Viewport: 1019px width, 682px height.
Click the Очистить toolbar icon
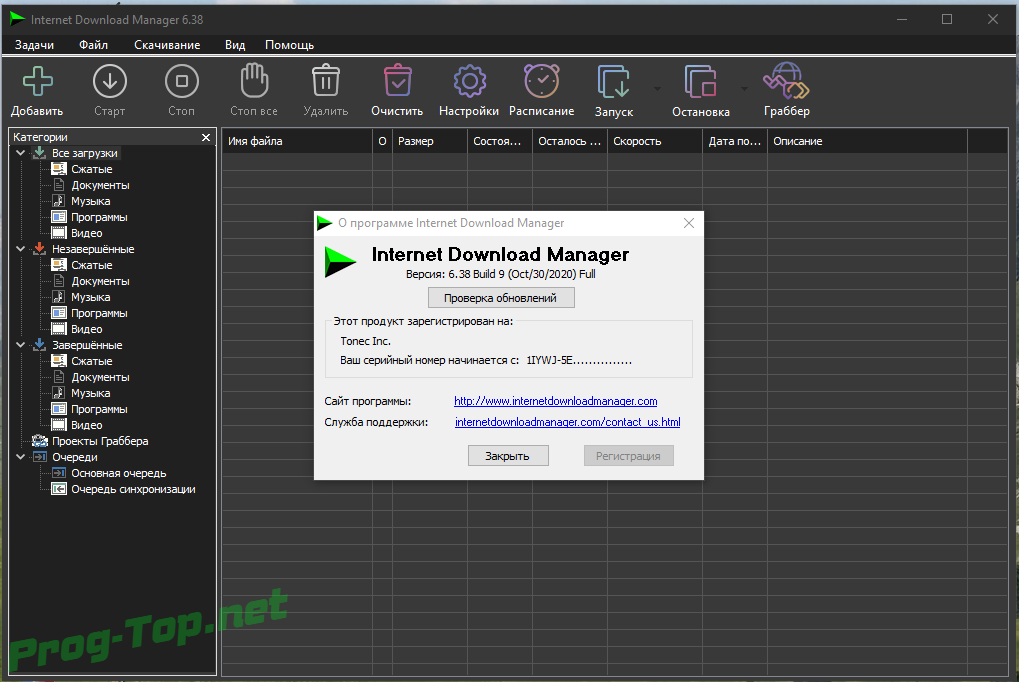tap(397, 81)
